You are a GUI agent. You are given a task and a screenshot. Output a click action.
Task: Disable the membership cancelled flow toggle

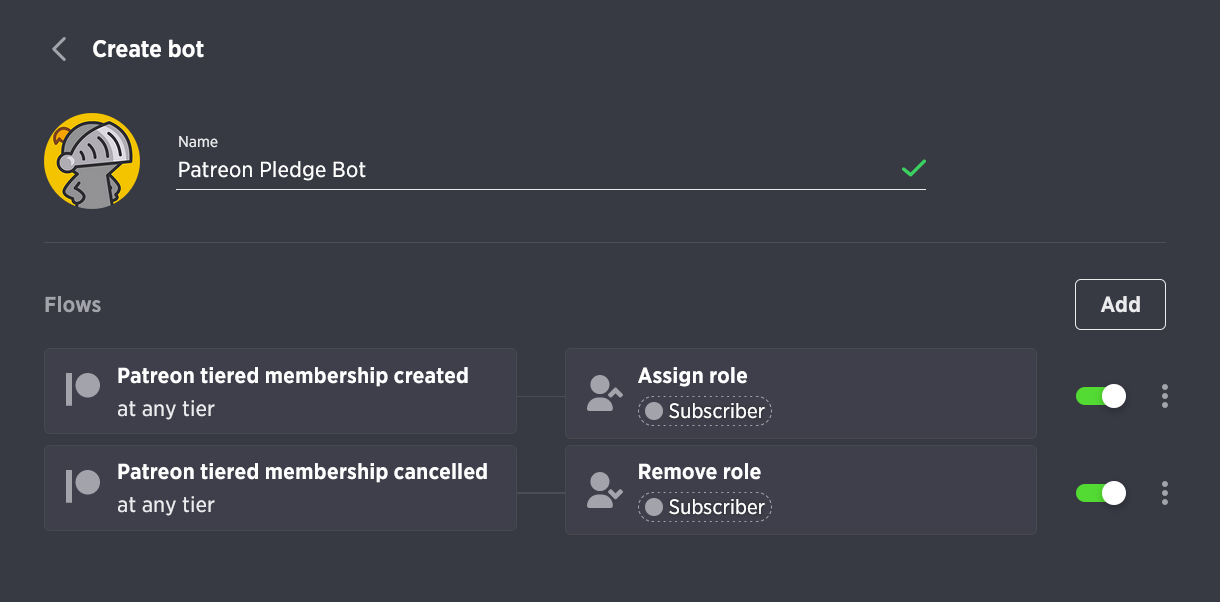[x=1101, y=492]
